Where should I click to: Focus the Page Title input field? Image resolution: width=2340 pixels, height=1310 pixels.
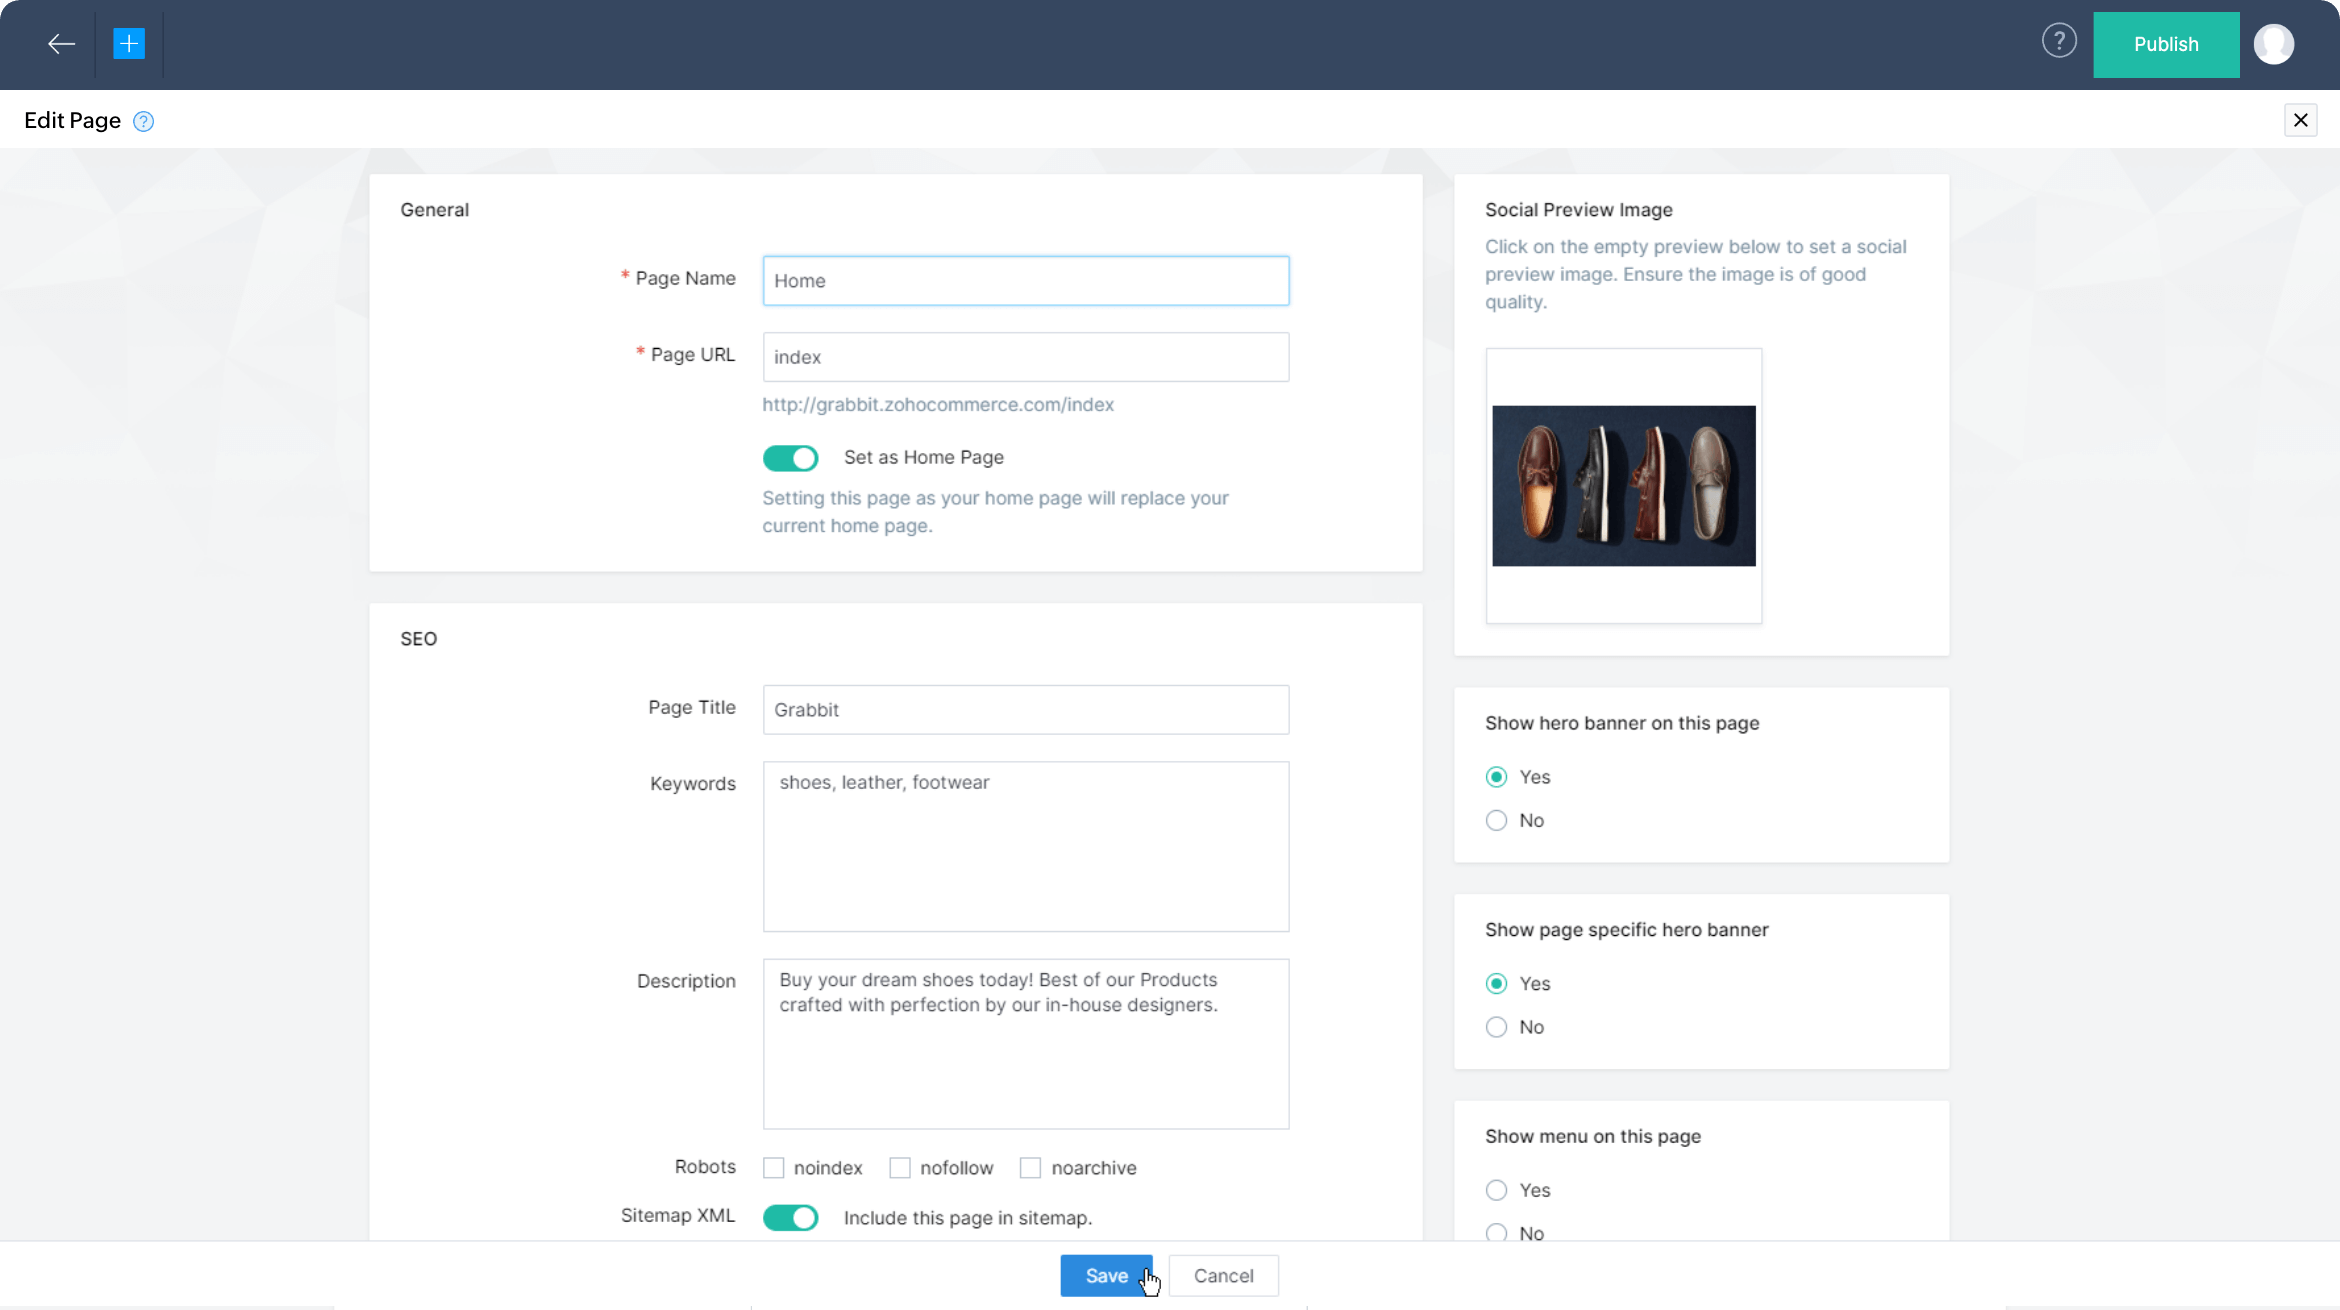tap(1025, 710)
